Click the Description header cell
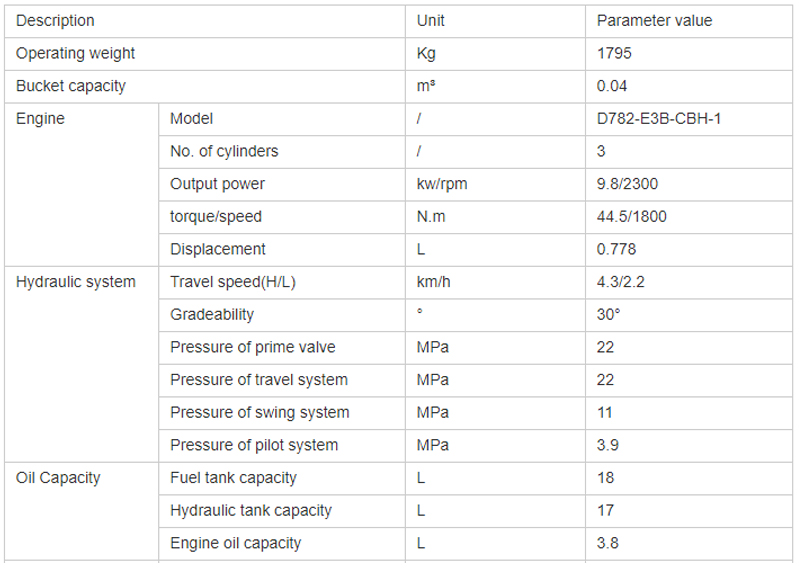800x571 pixels. 205,21
